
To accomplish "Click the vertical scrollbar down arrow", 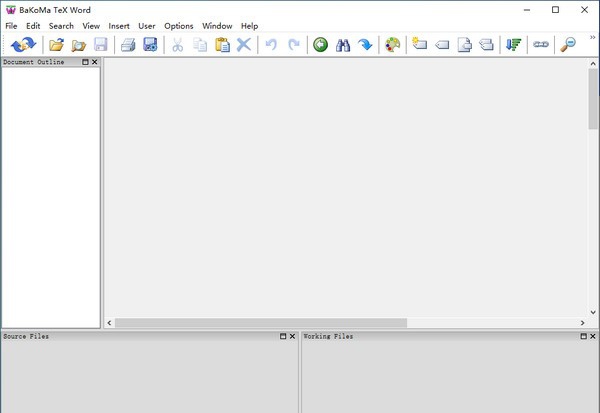I will click(593, 311).
